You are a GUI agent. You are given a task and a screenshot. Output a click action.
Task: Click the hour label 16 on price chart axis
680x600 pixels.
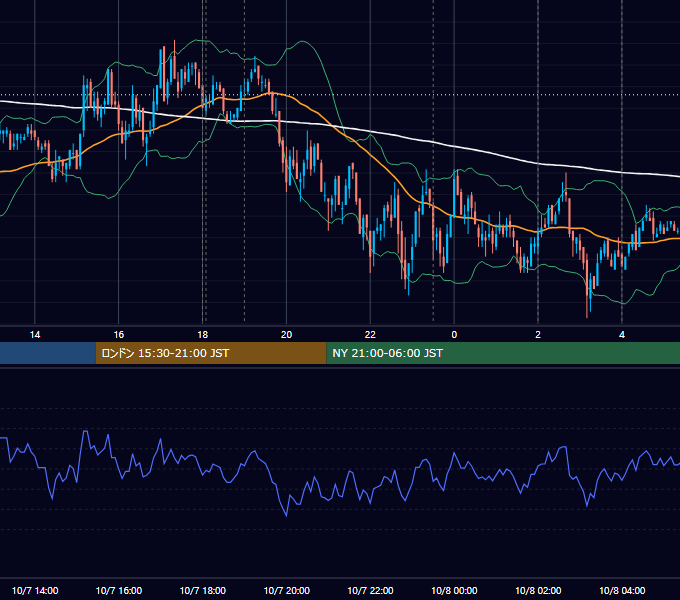118,335
